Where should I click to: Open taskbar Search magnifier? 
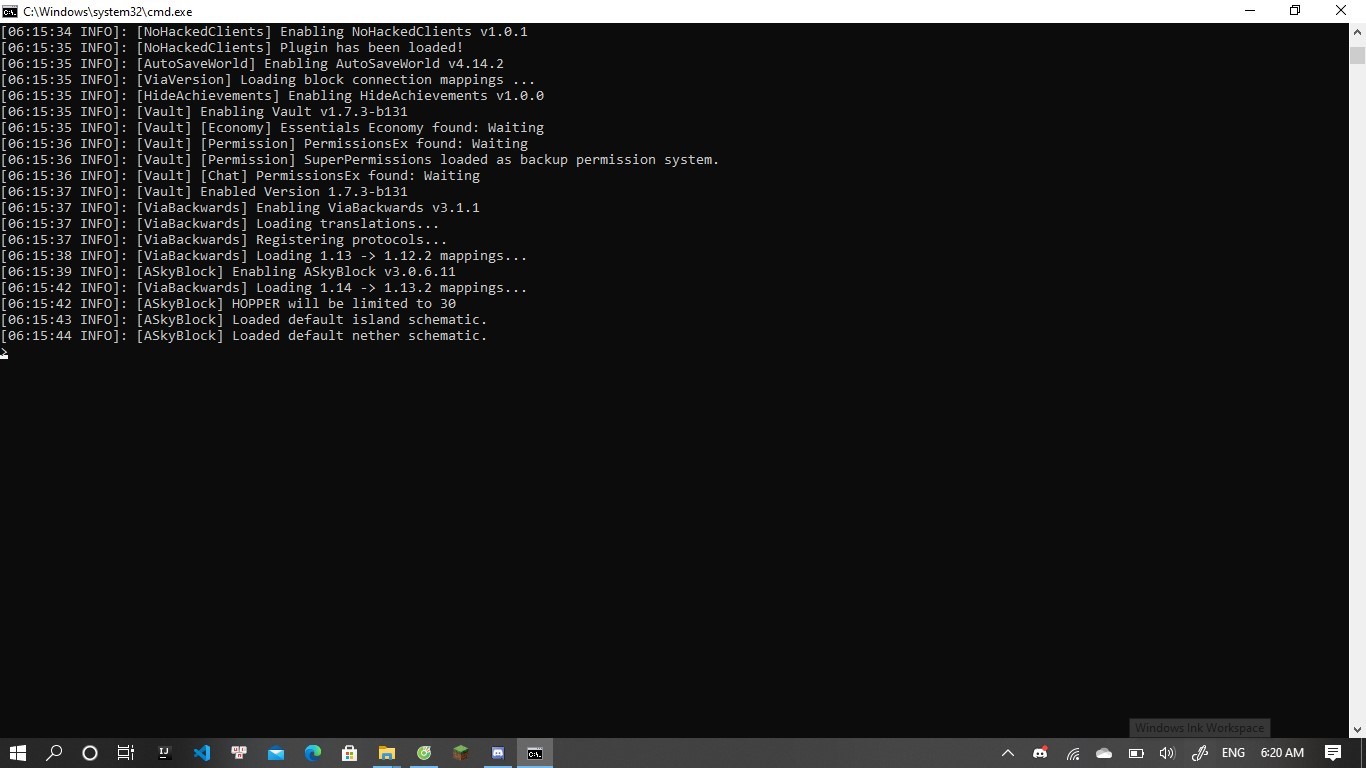click(54, 753)
